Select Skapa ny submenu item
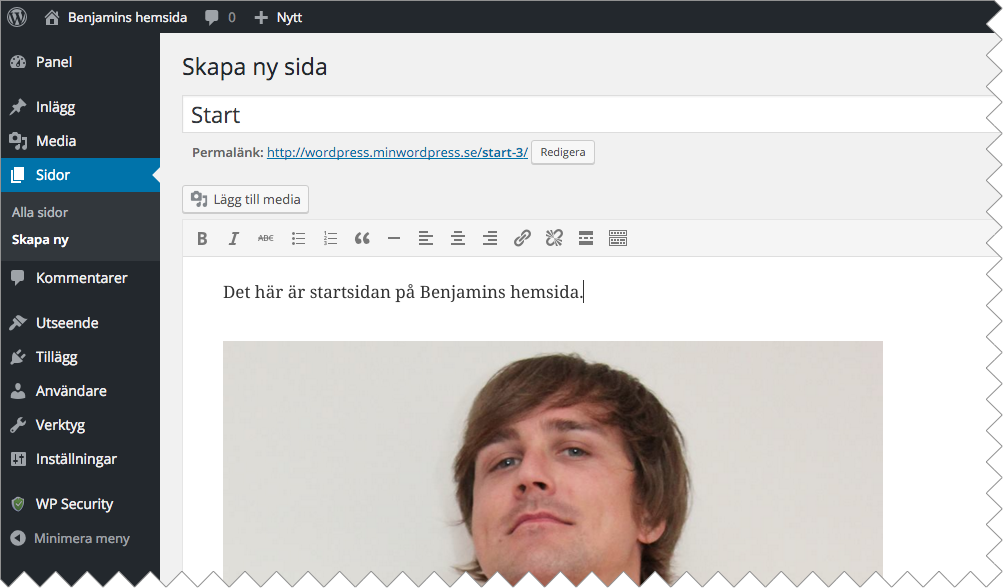The image size is (1003, 588). pos(40,240)
